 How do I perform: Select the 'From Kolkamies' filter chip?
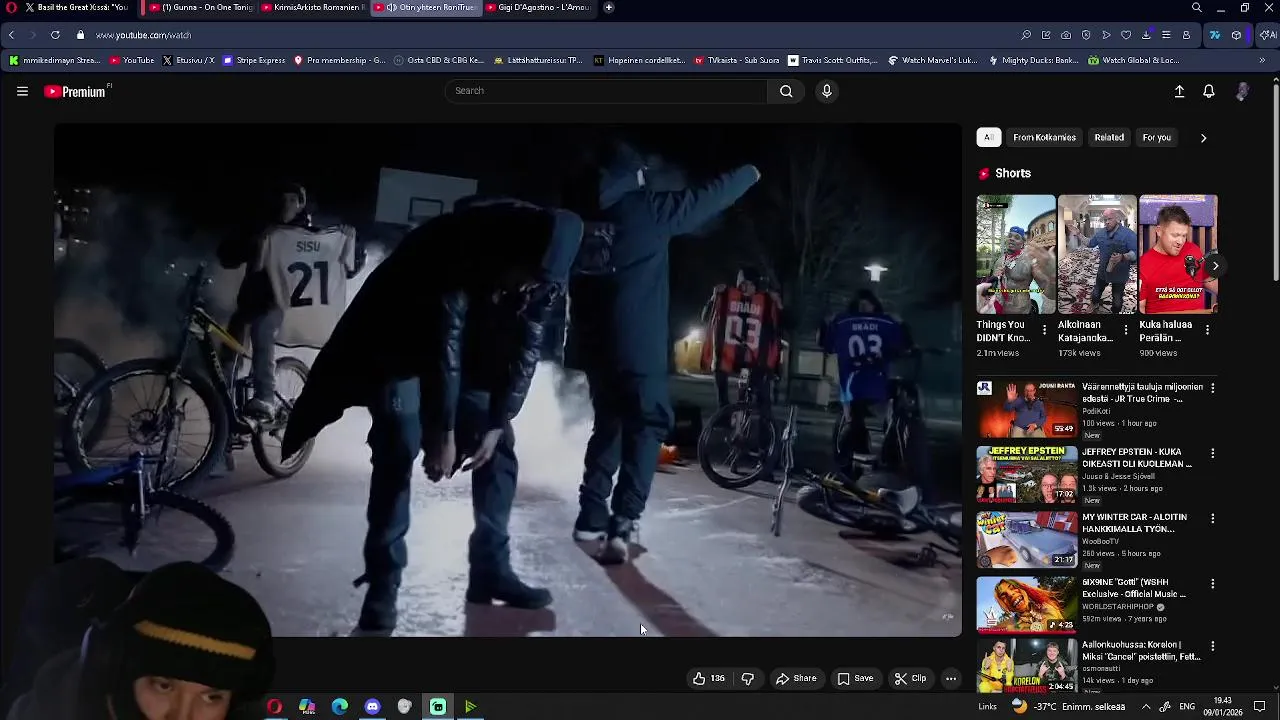point(1044,138)
